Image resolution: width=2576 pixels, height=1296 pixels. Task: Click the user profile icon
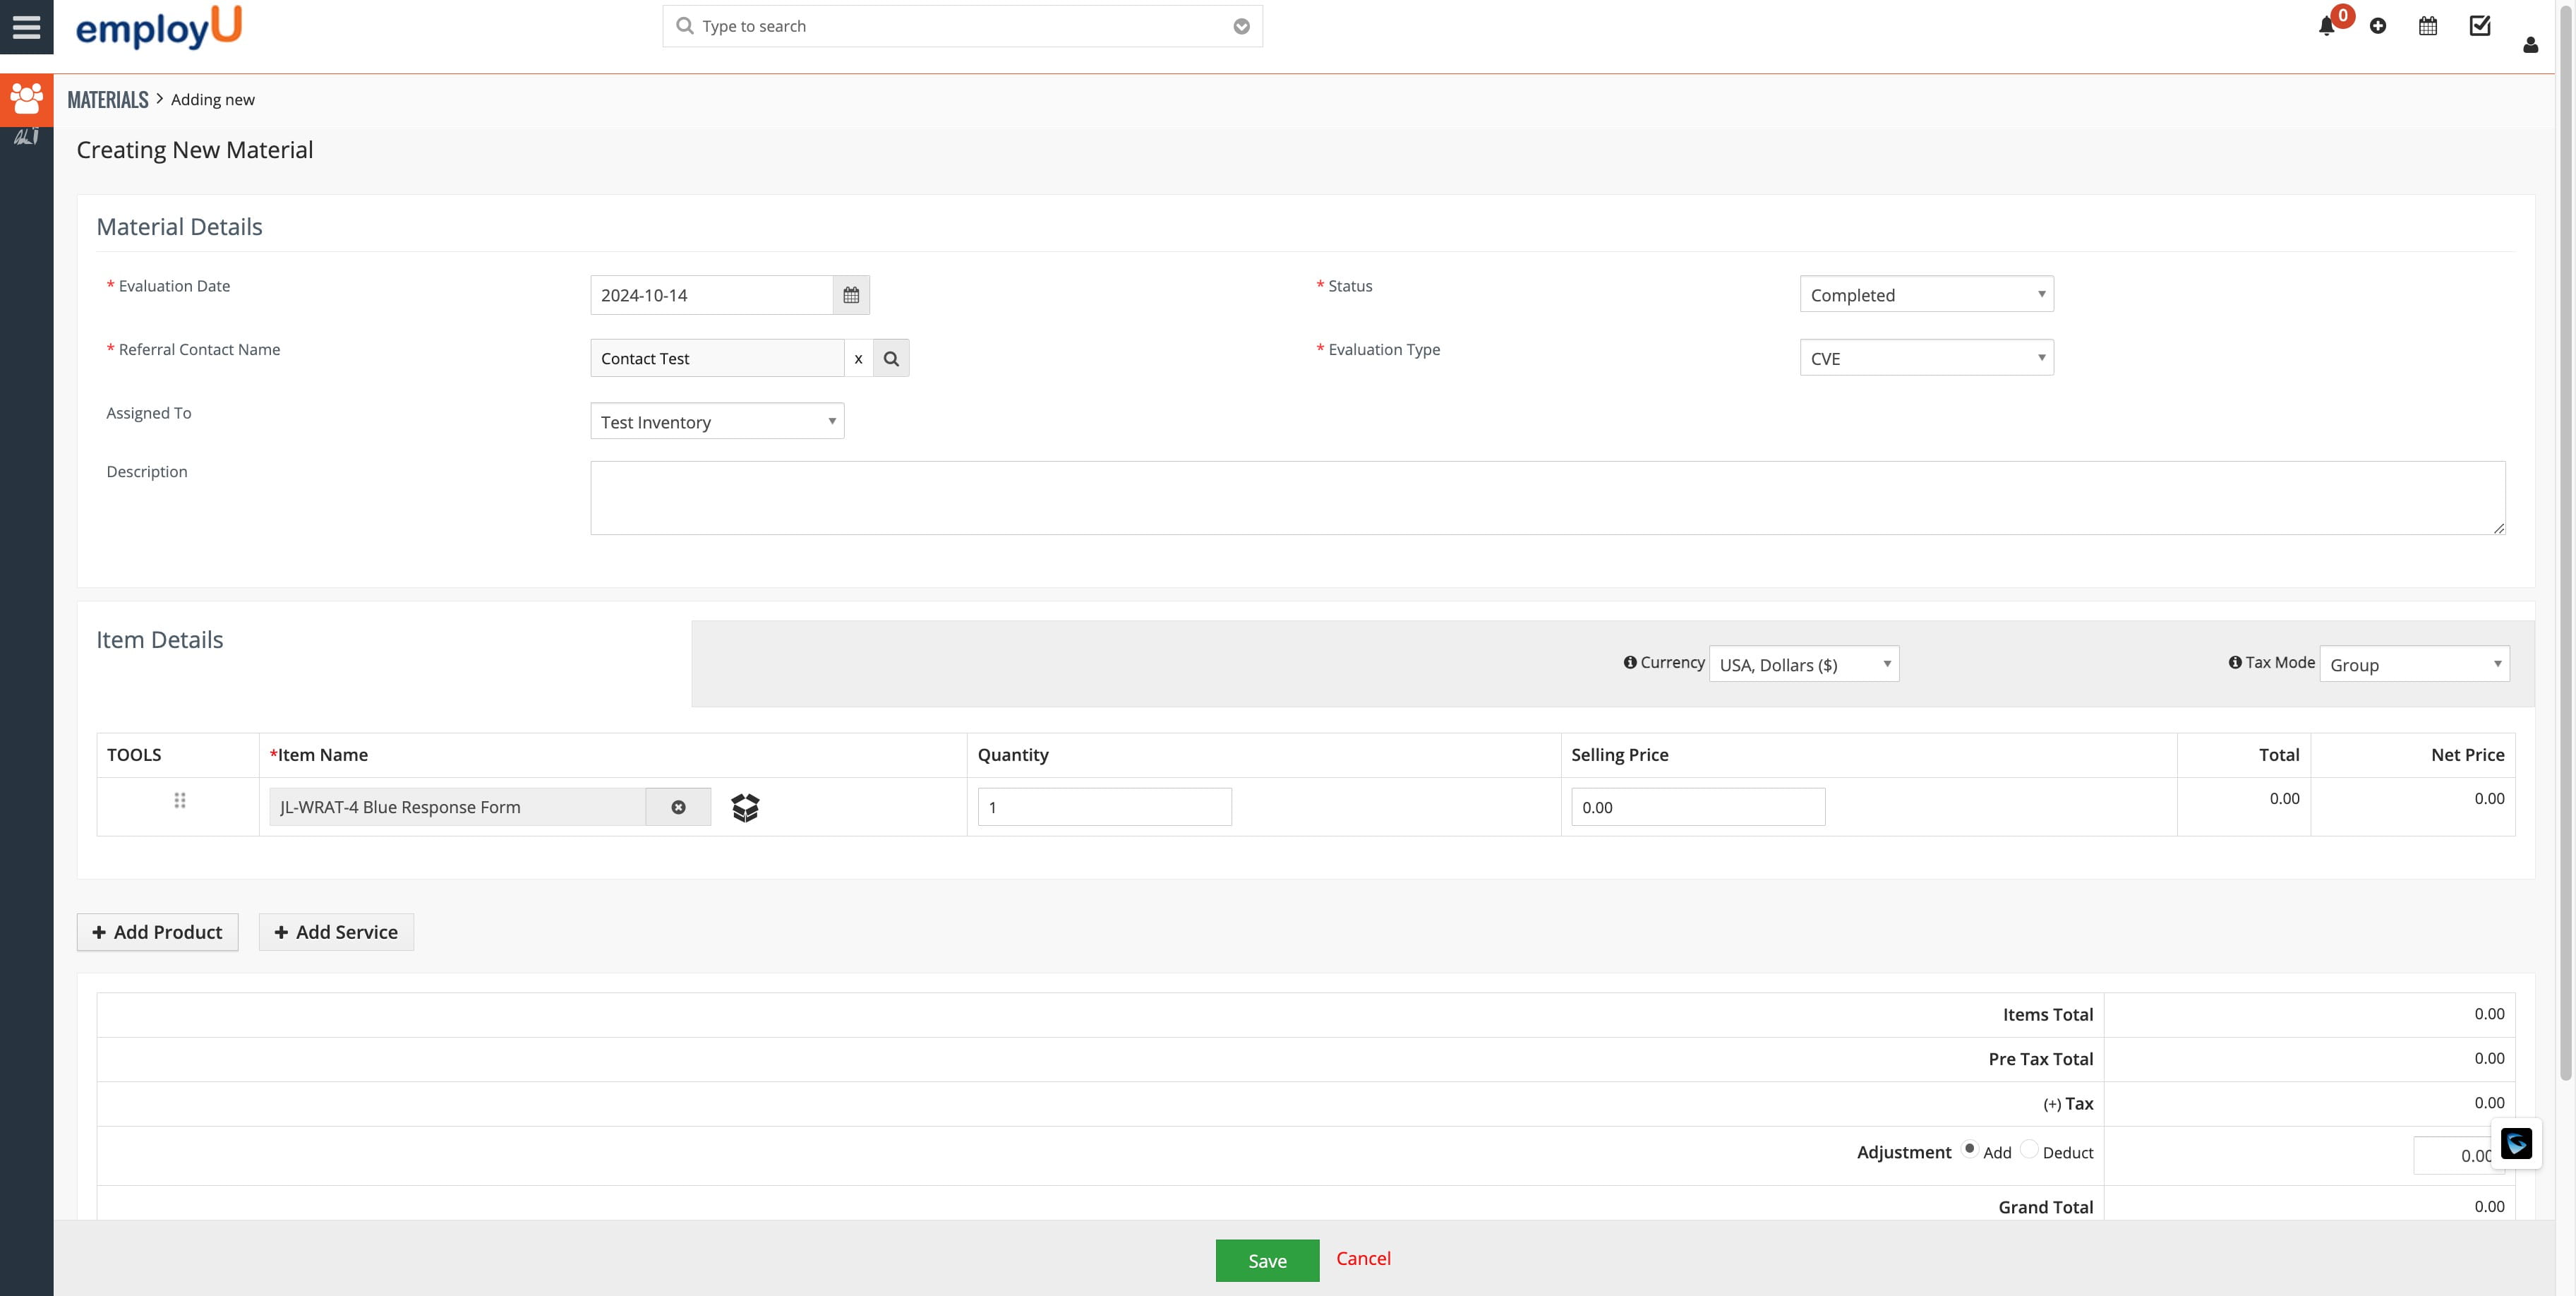2530,45
